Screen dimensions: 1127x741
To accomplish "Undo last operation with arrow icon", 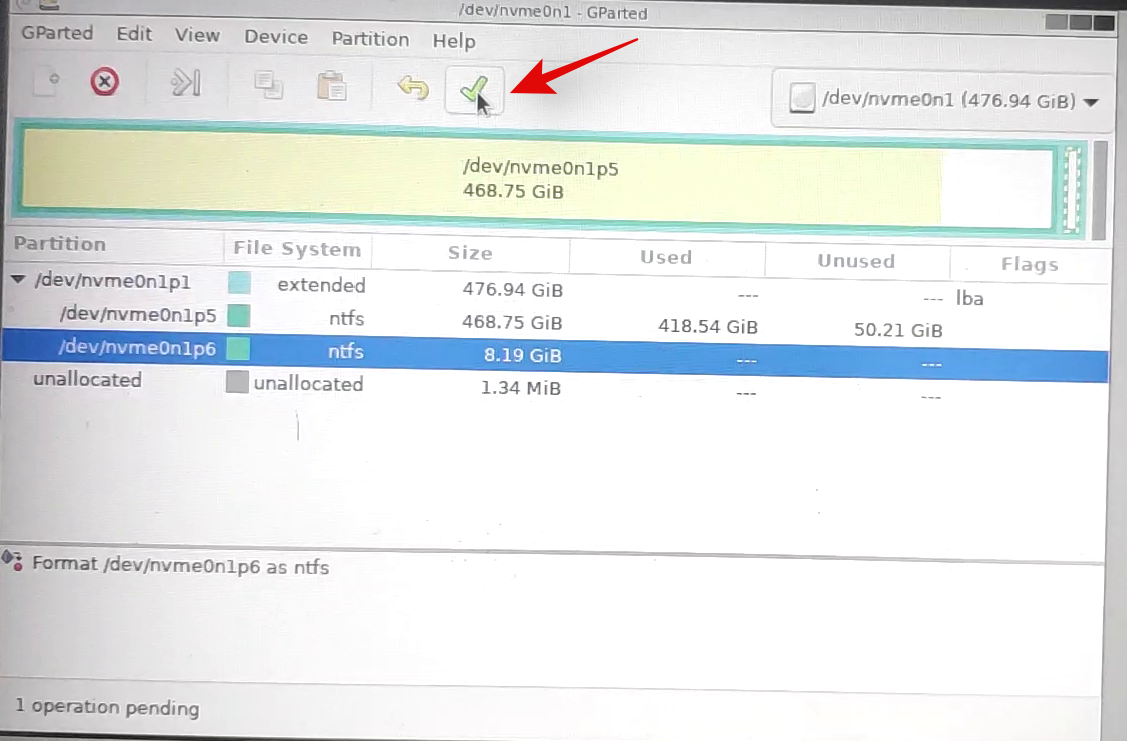I will (x=413, y=88).
